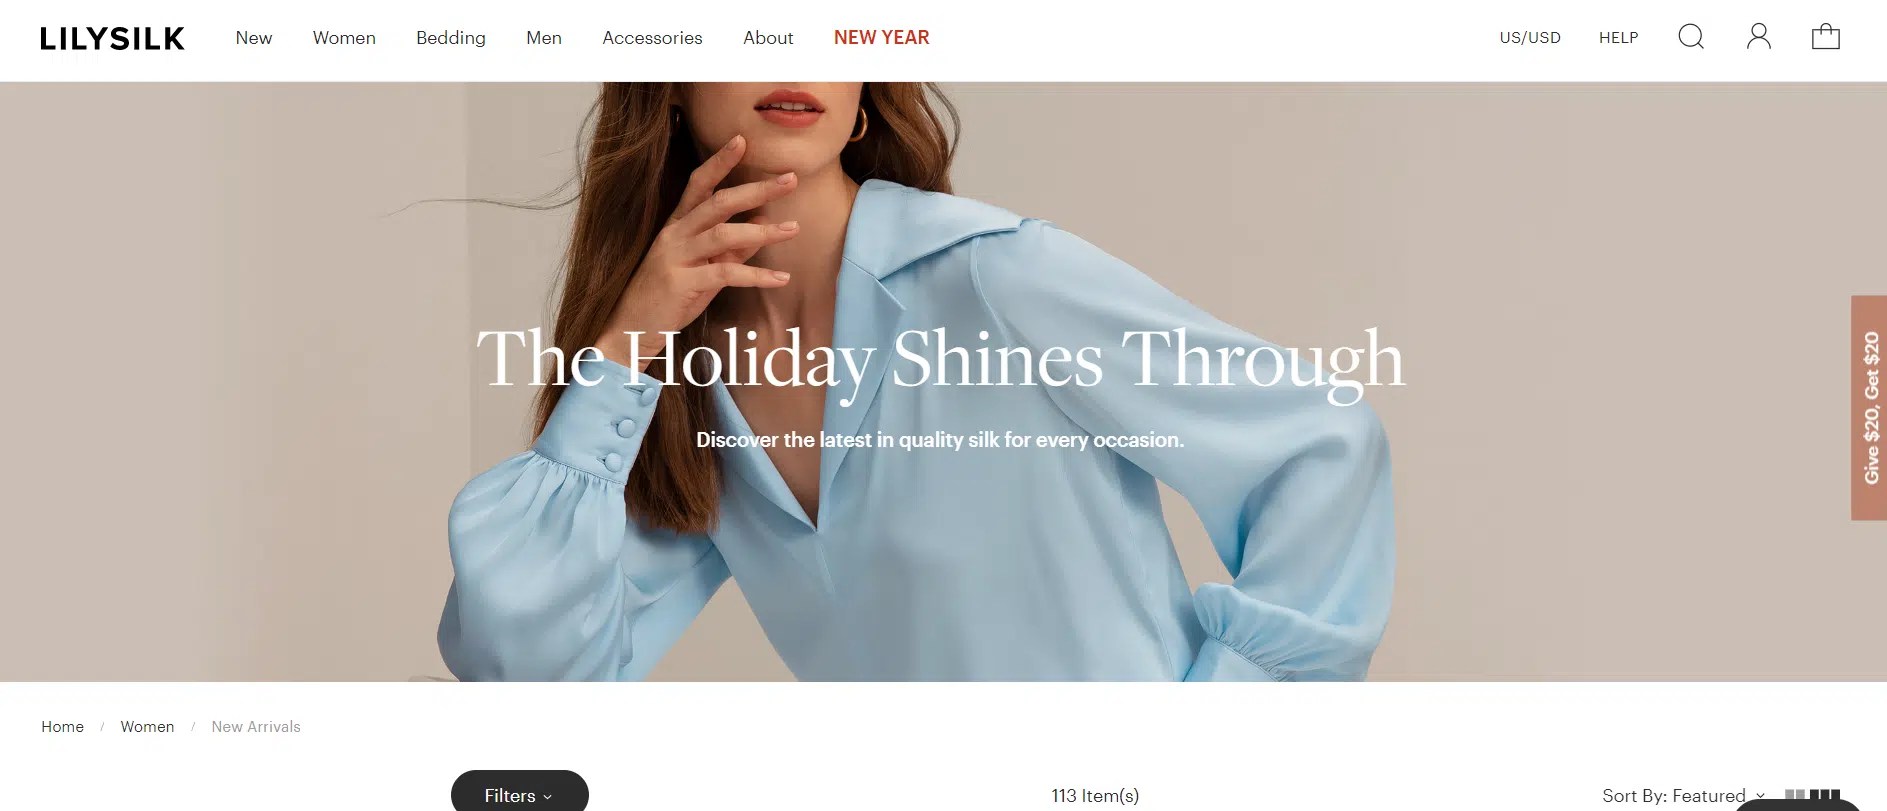Open the Bedding menu
This screenshot has width=1887, height=811.
click(451, 38)
